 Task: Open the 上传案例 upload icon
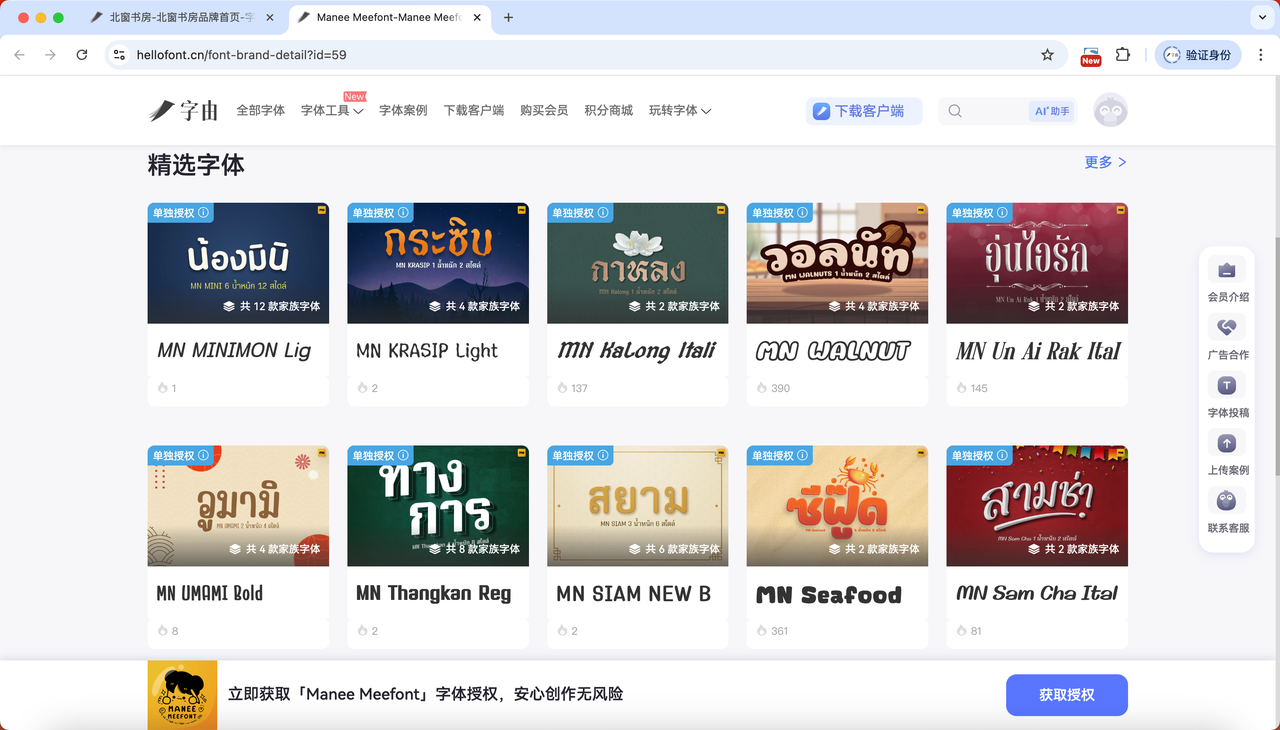tap(1227, 443)
